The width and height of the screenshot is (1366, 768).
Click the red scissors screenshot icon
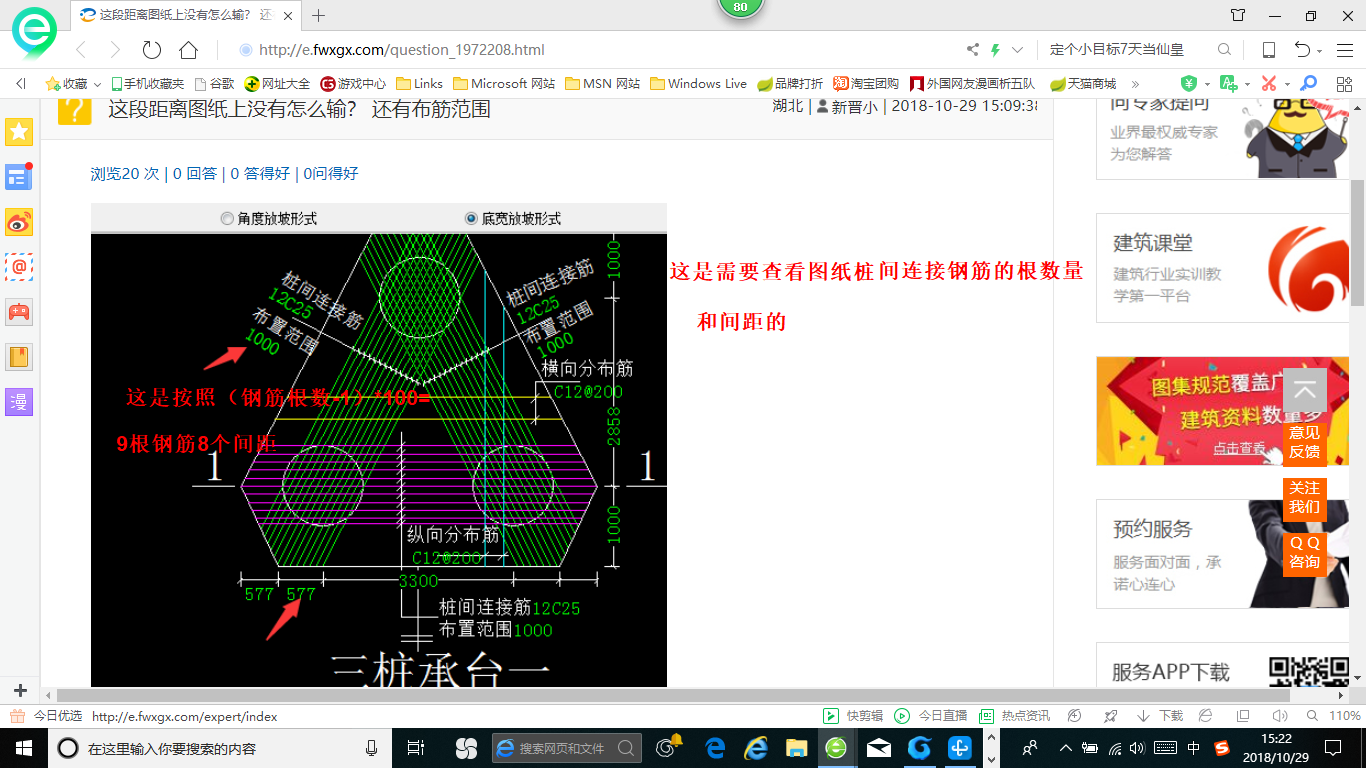pos(1268,84)
